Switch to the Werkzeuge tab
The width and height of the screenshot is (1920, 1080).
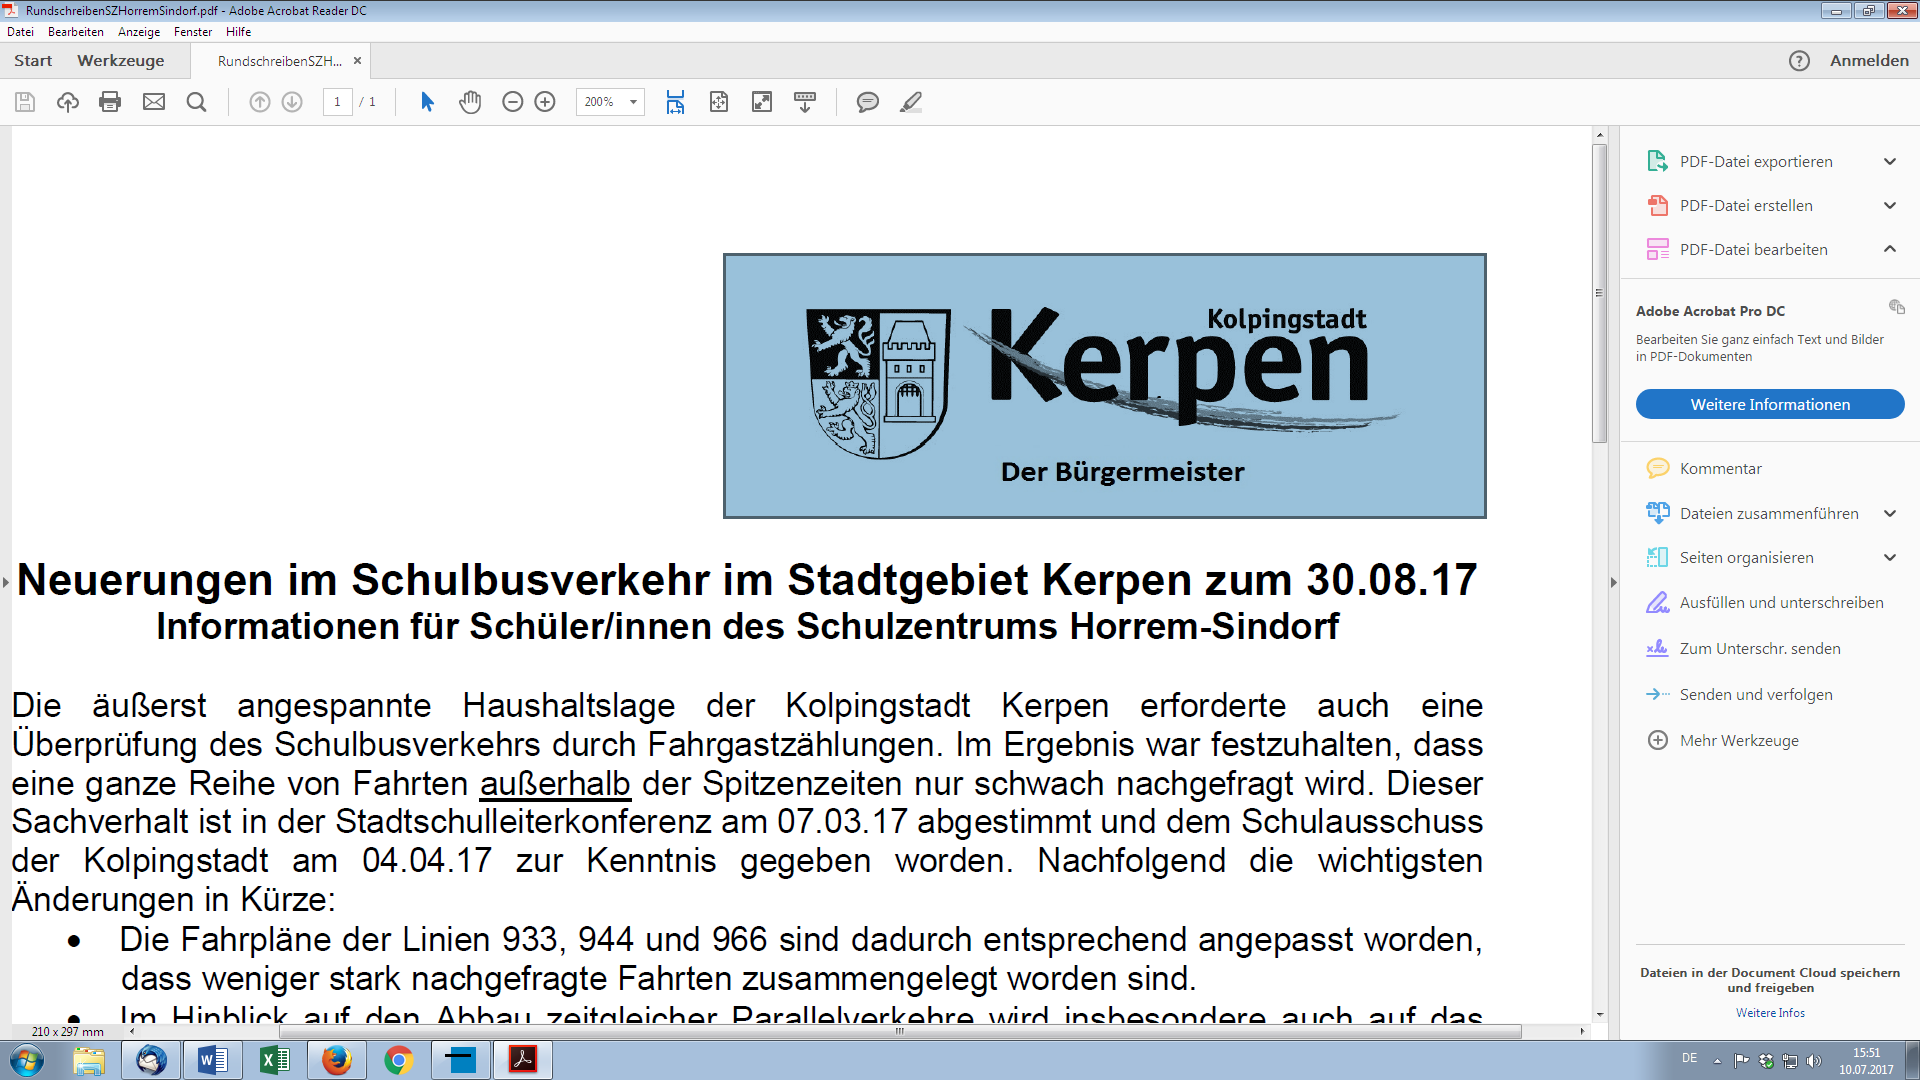pos(121,61)
